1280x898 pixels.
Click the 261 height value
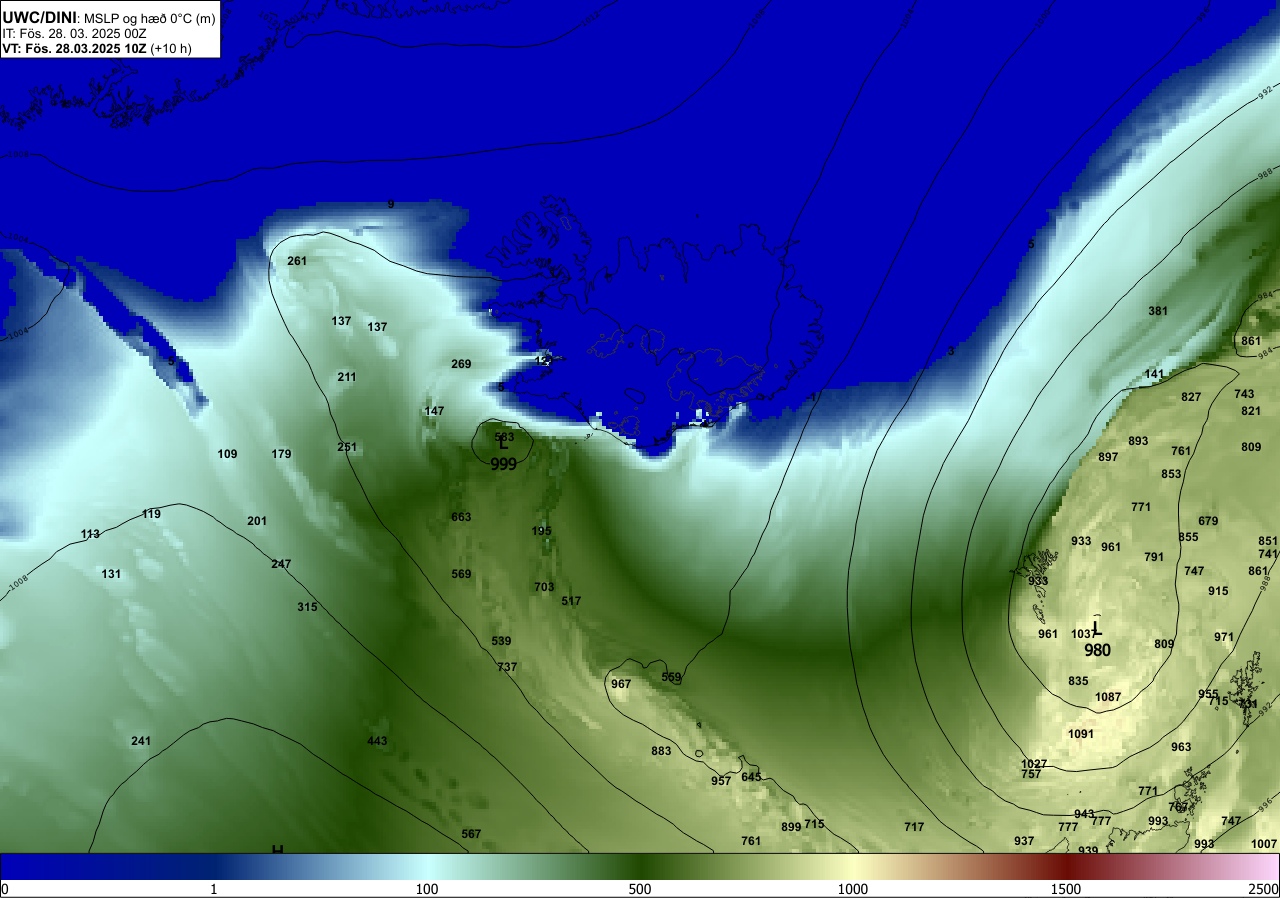pos(297,261)
